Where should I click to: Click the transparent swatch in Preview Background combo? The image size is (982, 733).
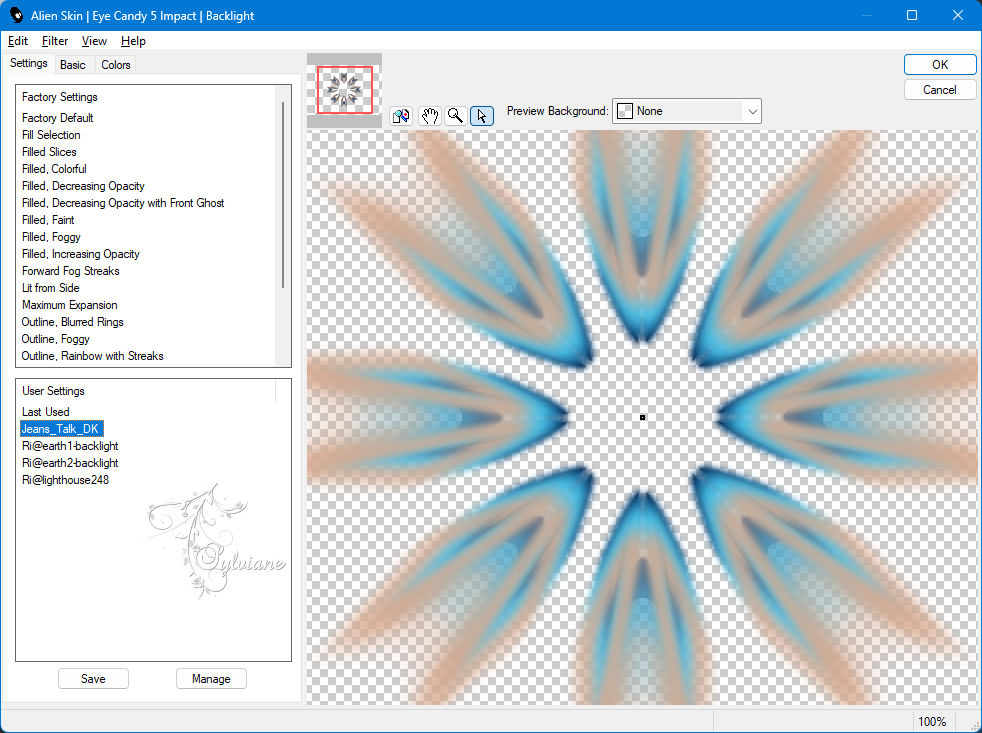coord(624,111)
